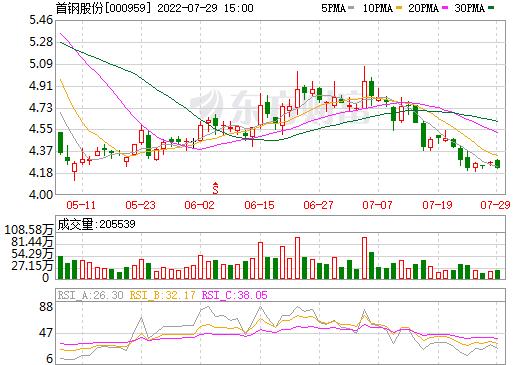Click the 30PMA green legend swatch

[491, 8]
